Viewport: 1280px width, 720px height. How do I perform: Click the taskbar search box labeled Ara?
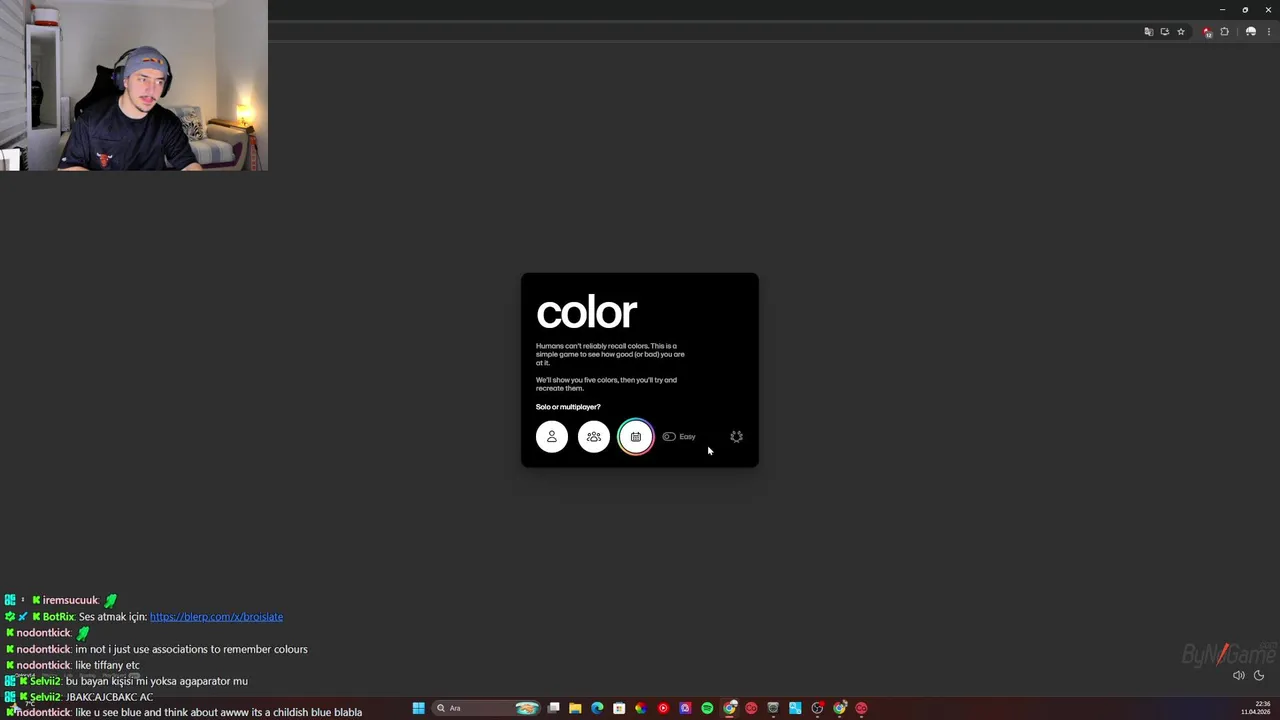click(x=487, y=708)
